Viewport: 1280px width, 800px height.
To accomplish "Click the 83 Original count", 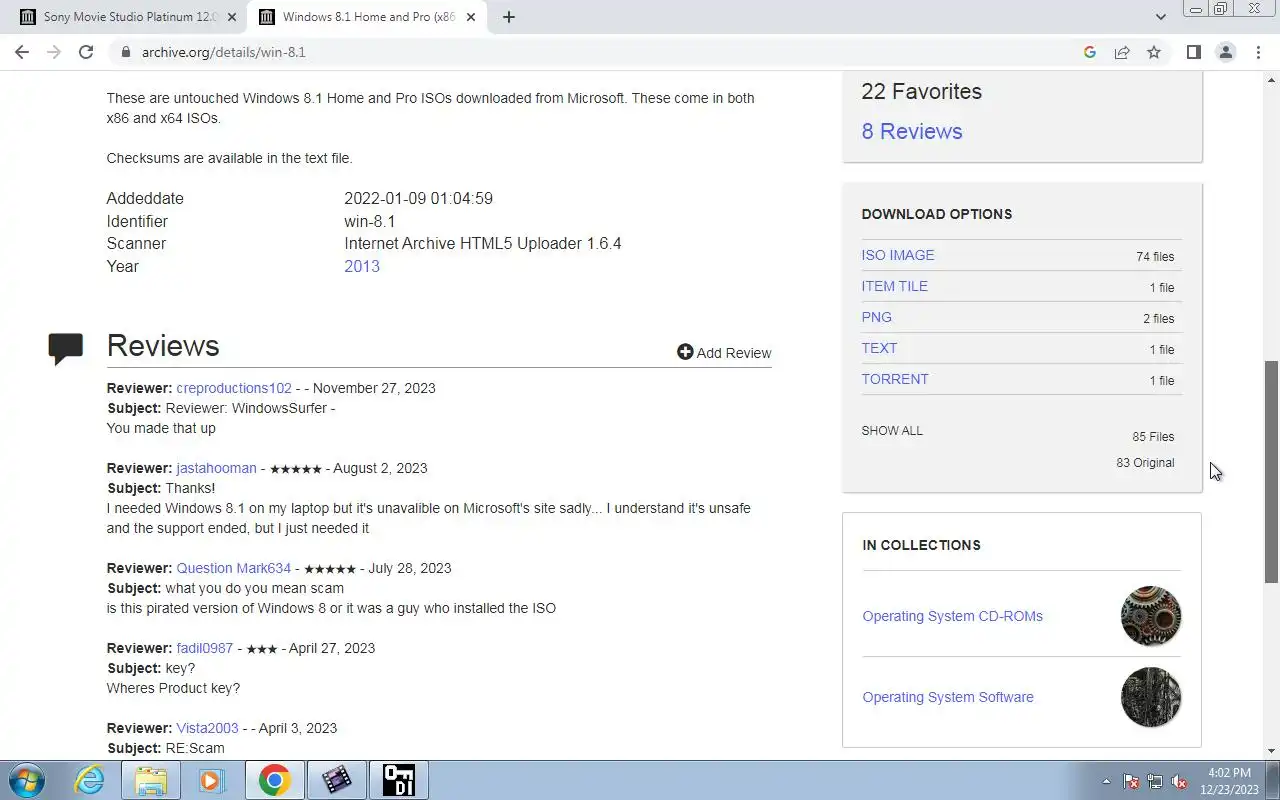I will click(1145, 463).
